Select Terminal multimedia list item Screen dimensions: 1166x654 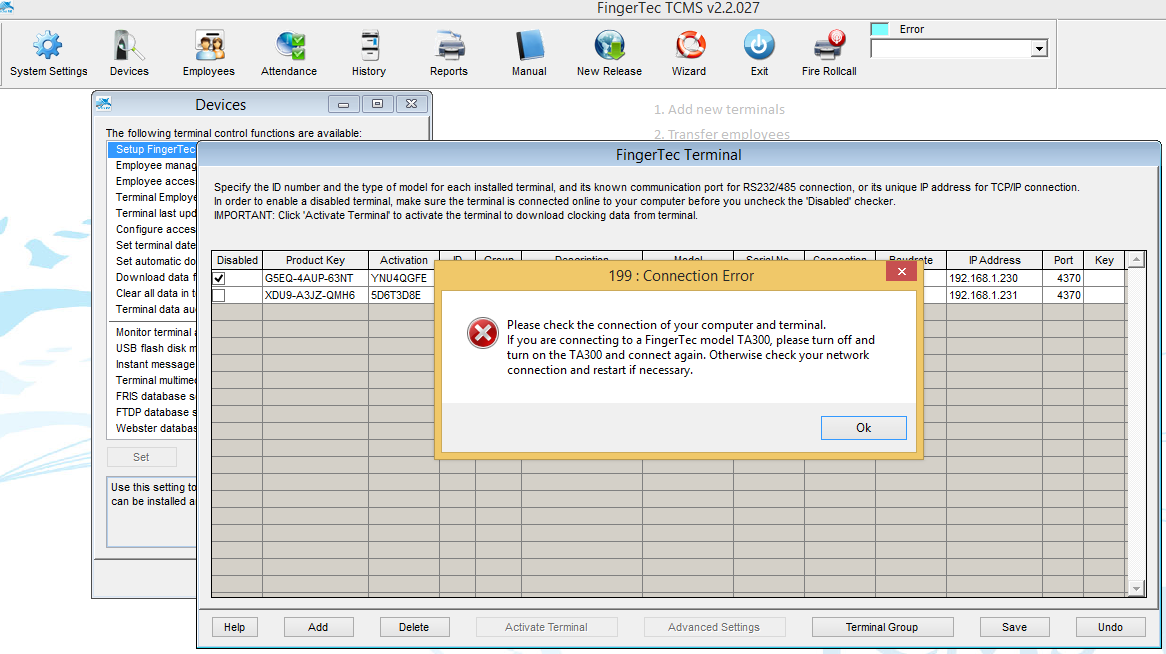(152, 380)
